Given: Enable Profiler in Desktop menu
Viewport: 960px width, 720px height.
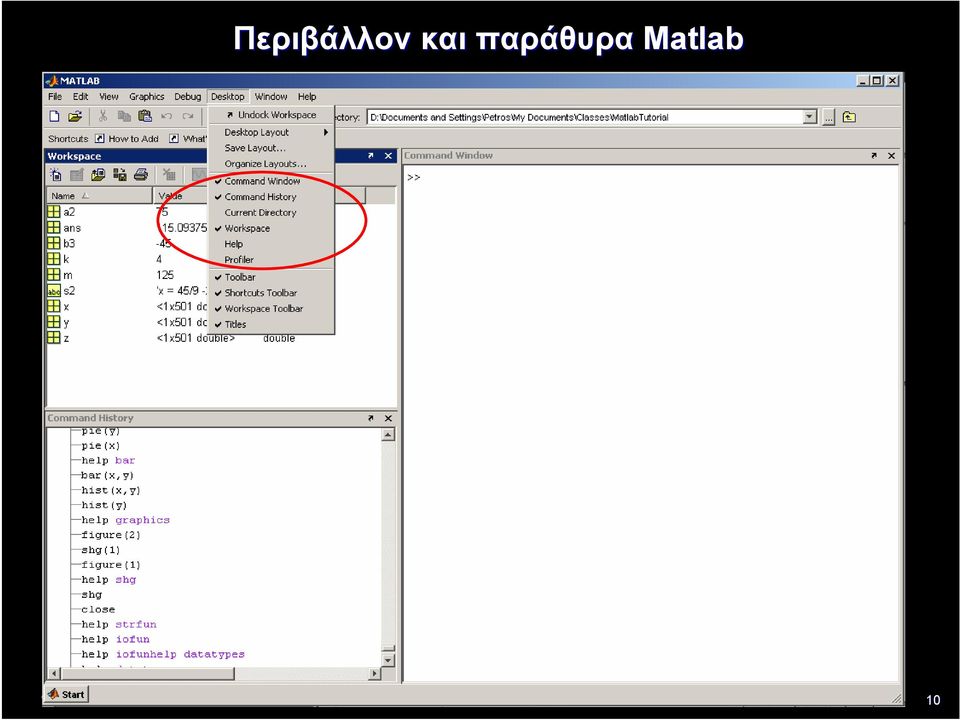Looking at the screenshot, I should pyautogui.click(x=271, y=260).
